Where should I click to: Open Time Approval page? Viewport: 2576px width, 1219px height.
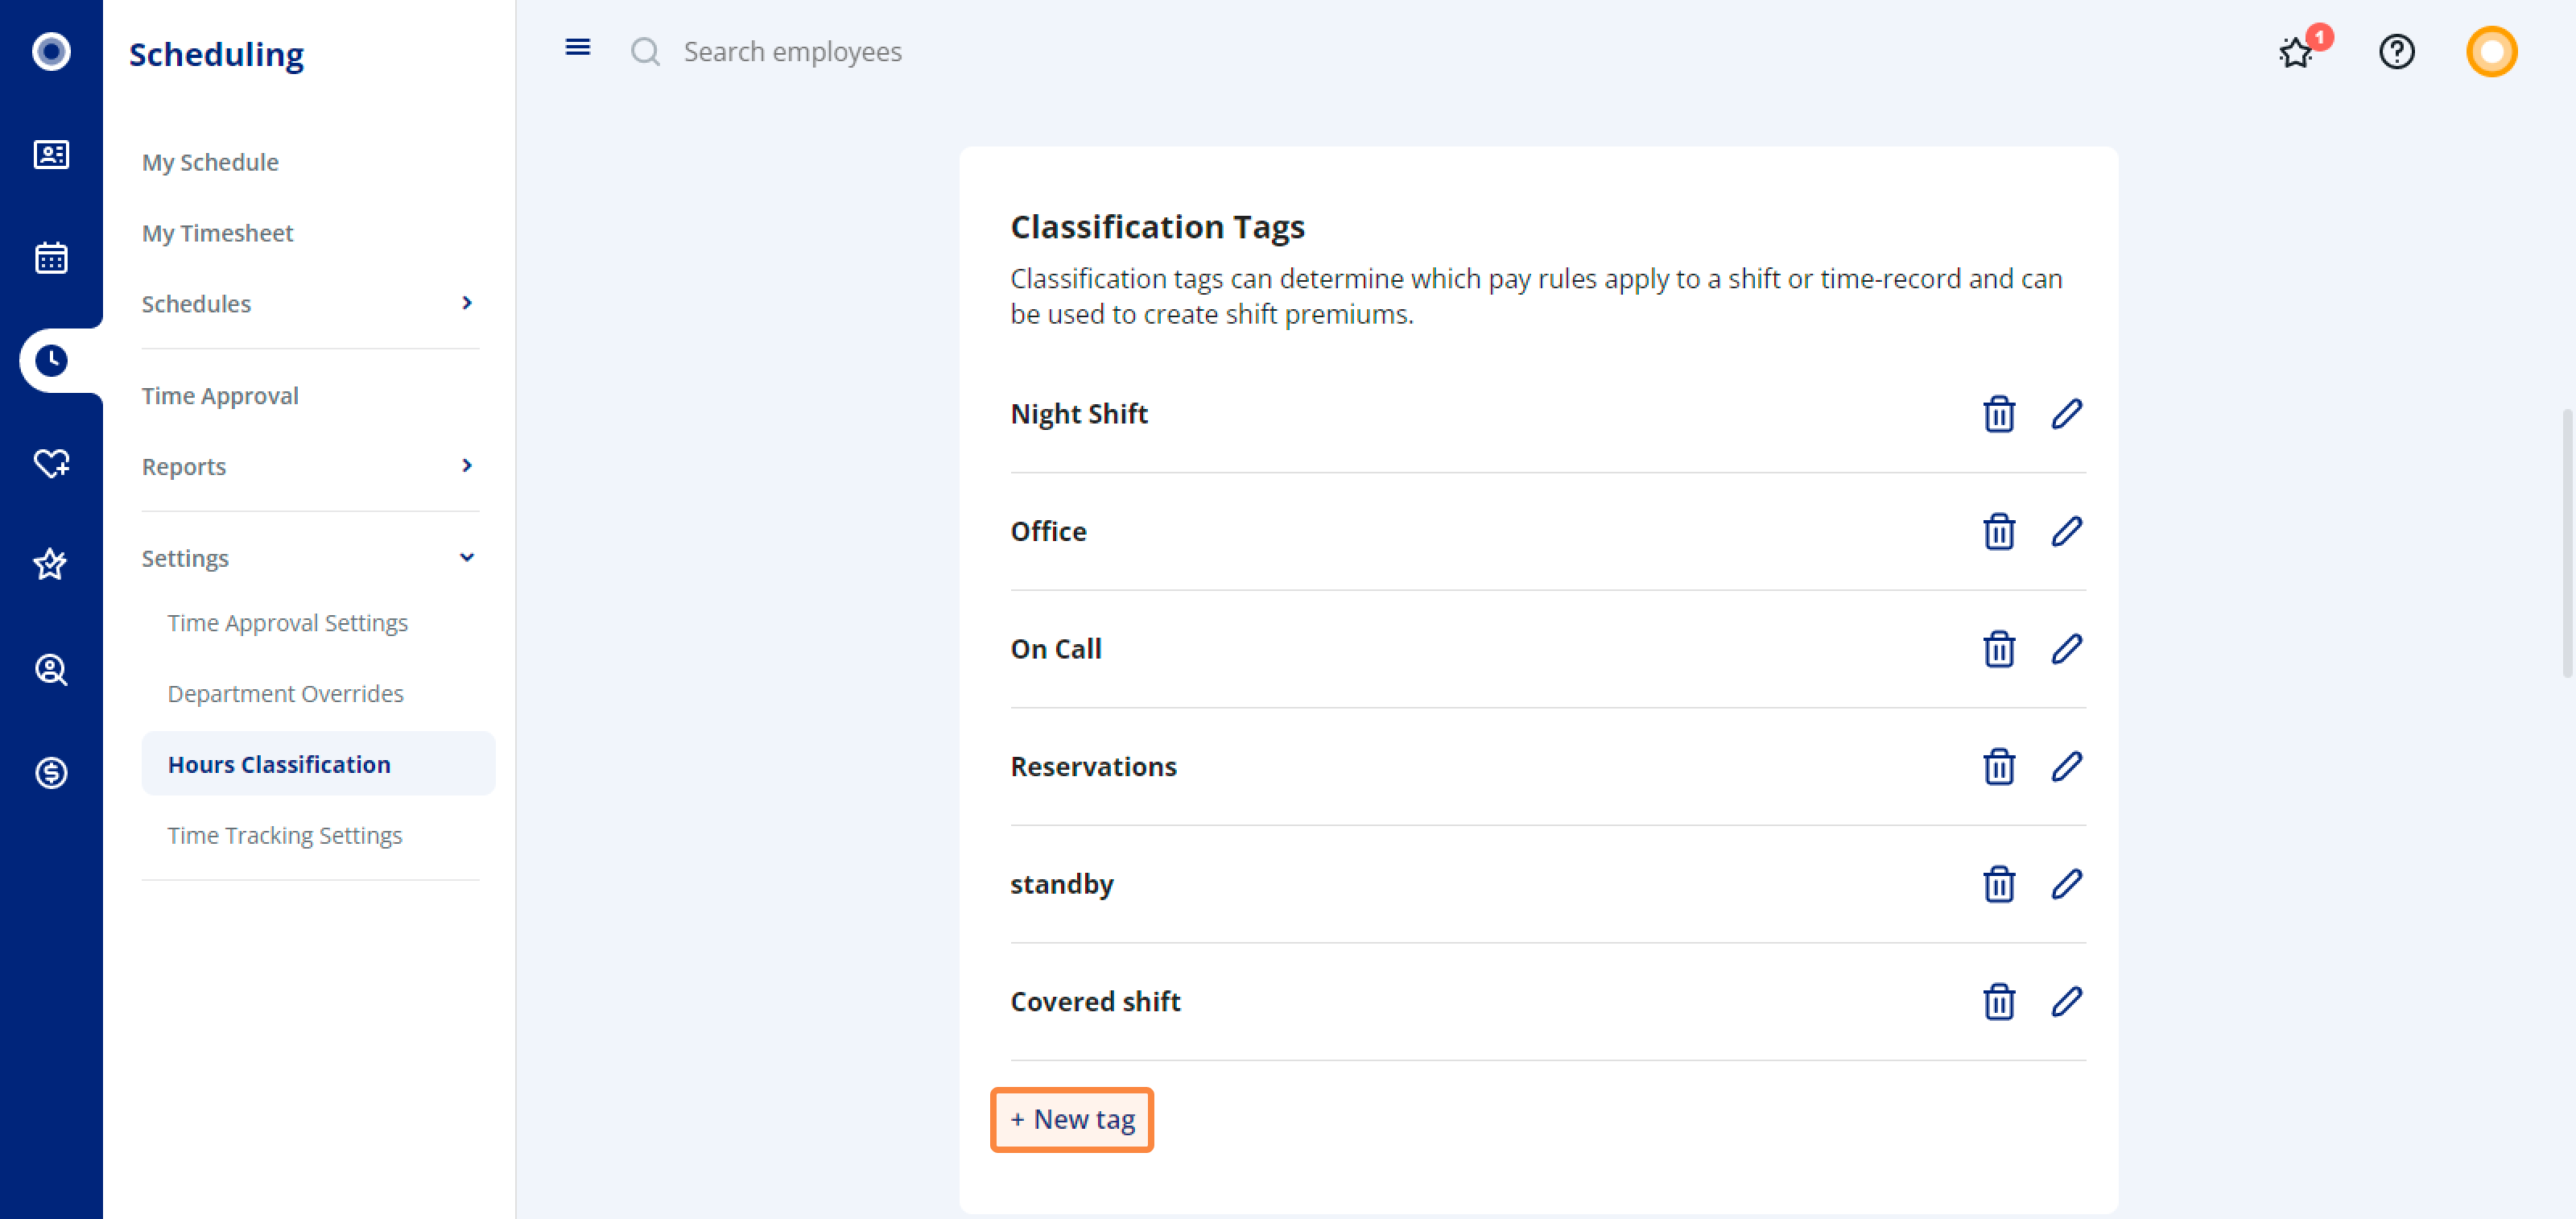[220, 396]
